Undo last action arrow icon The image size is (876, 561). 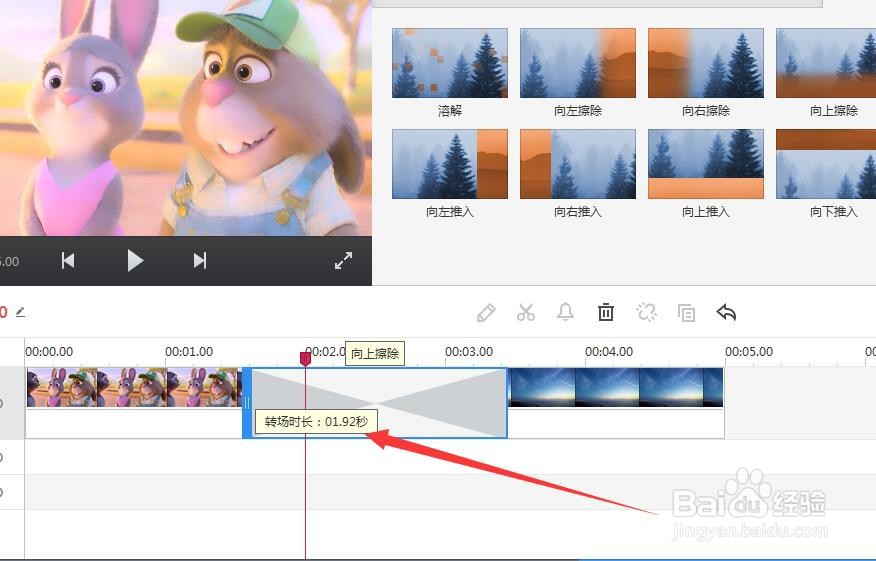[726, 312]
